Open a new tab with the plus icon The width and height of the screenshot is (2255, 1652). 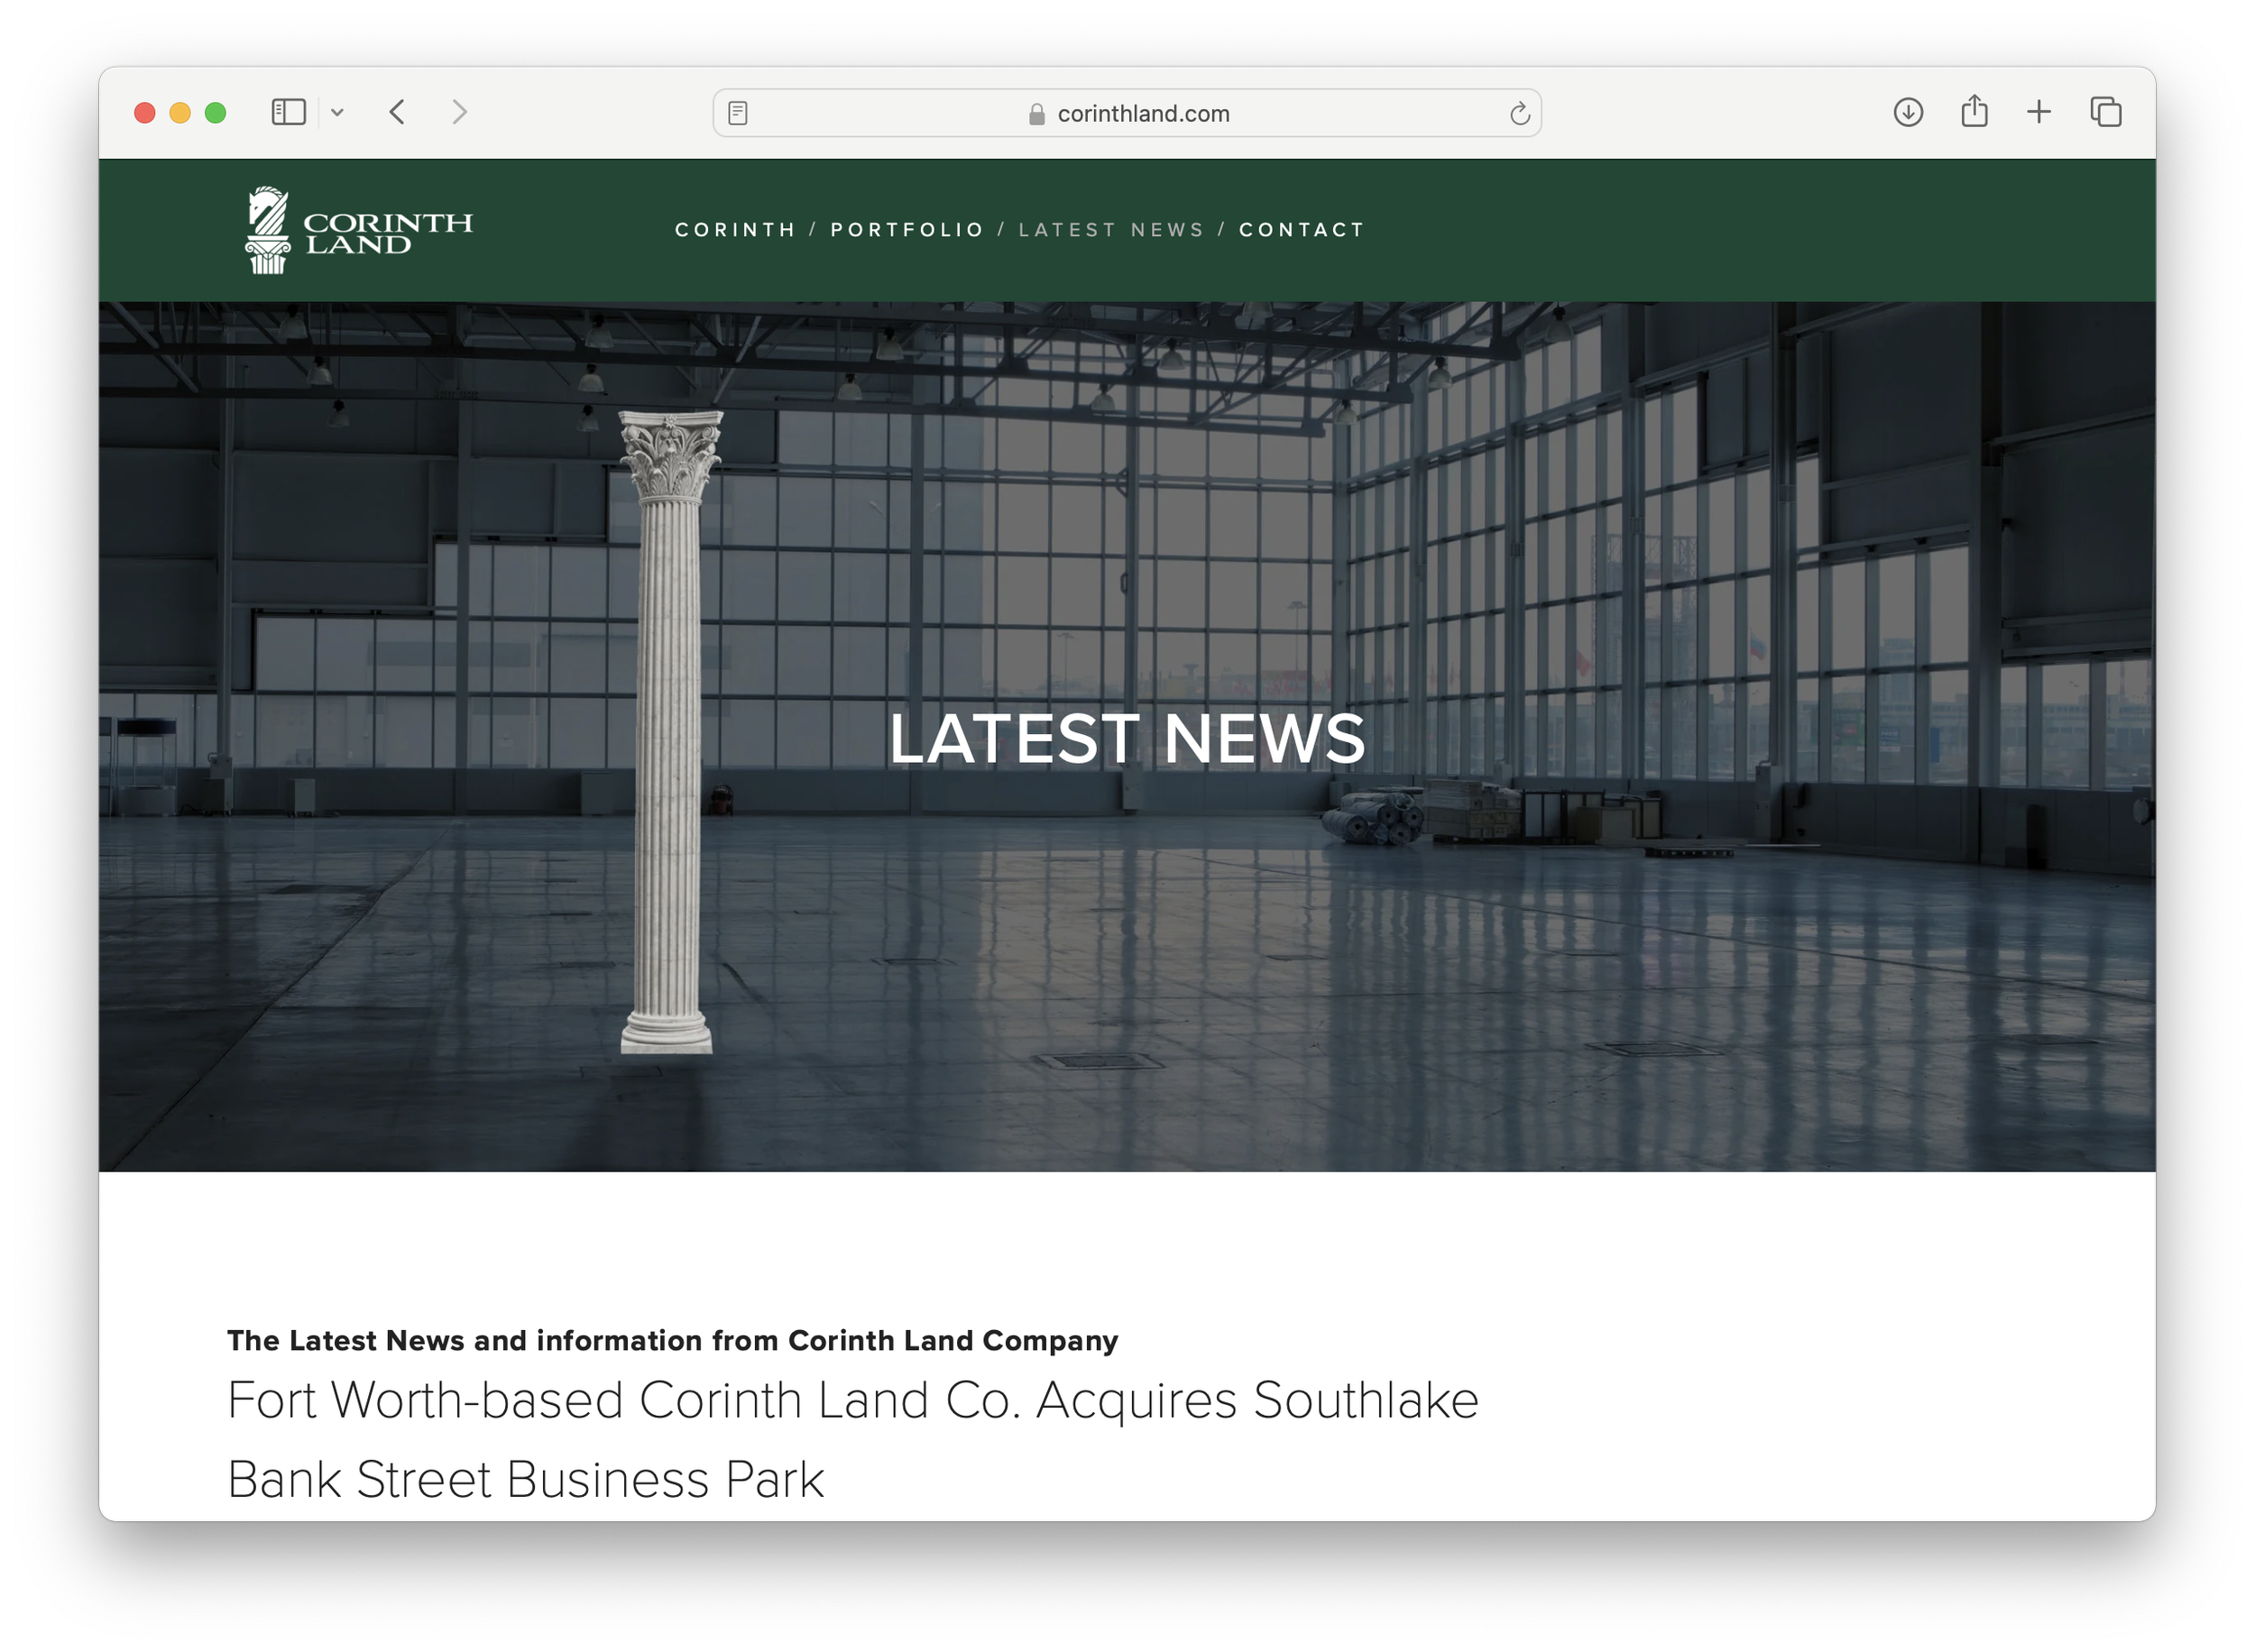[2039, 112]
